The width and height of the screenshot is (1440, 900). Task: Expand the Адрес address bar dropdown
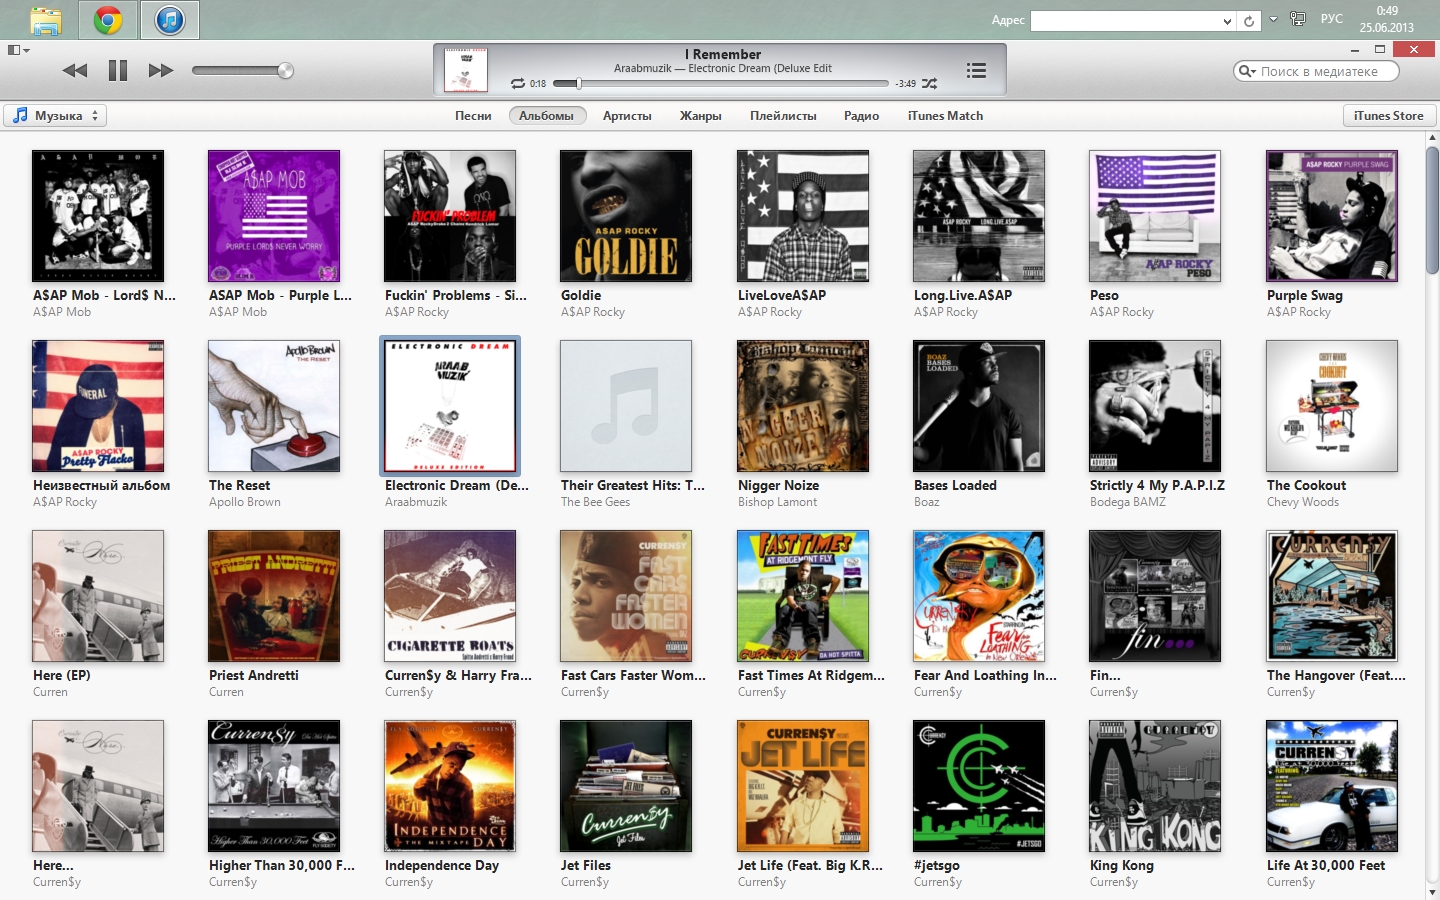(1227, 21)
